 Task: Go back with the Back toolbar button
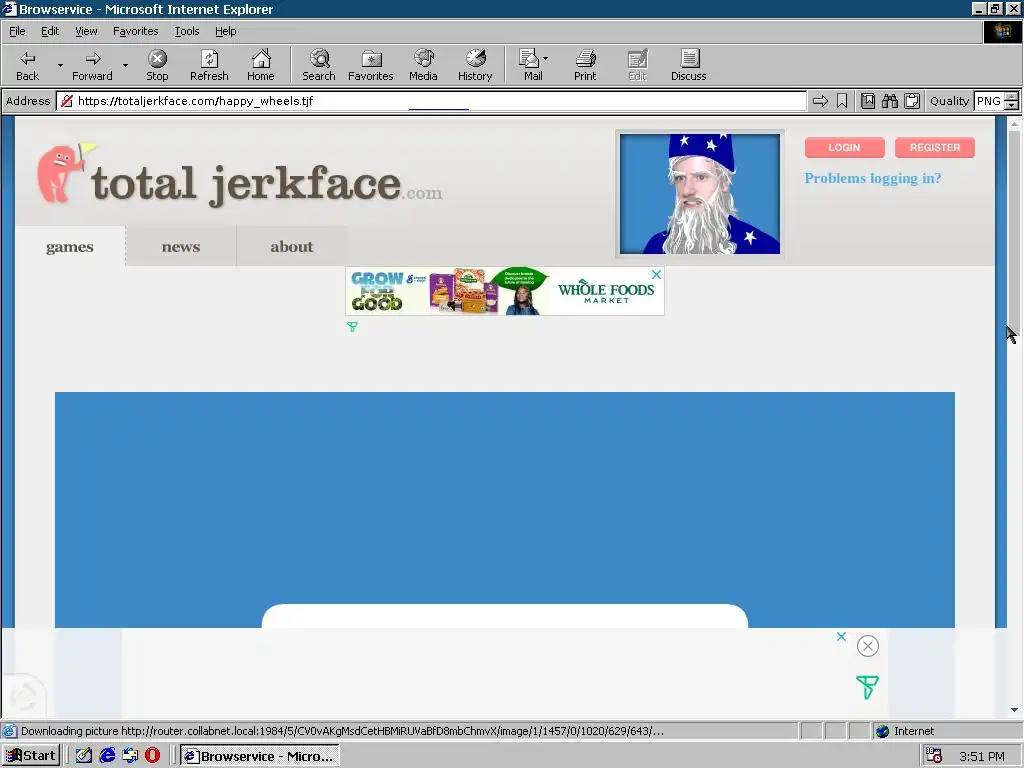point(27,65)
